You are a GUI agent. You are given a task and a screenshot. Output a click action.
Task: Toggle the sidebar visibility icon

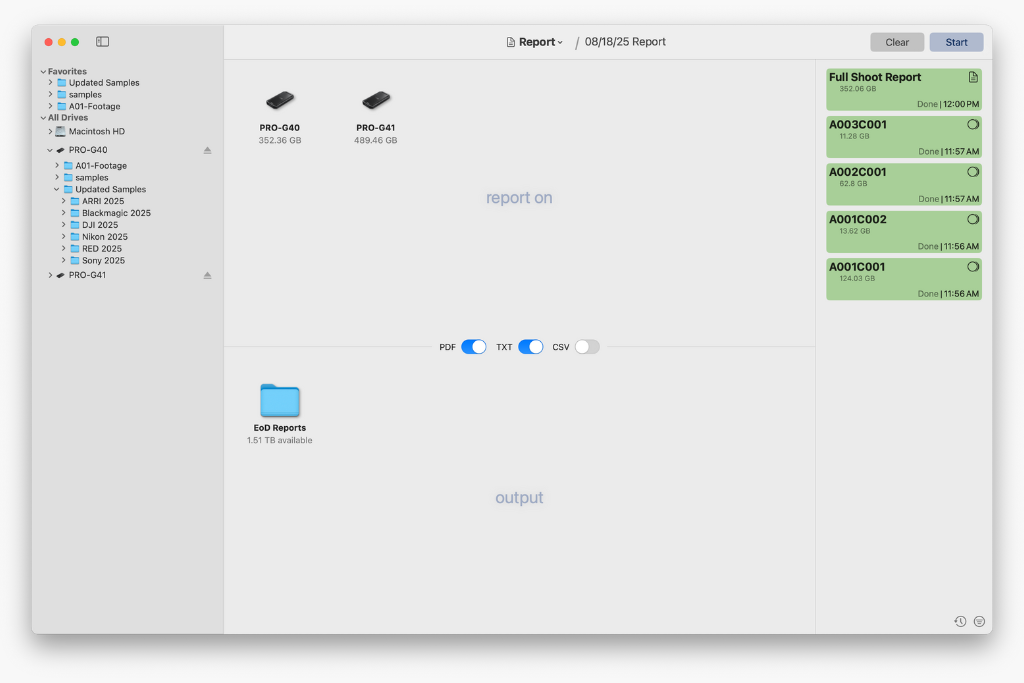coord(102,42)
